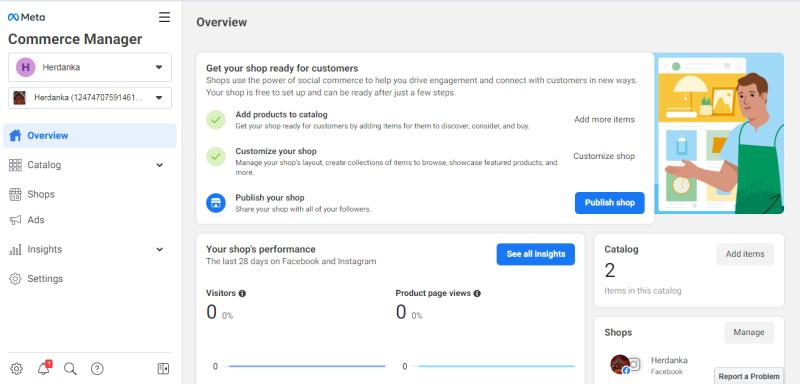Click 'Get your shop ready for customers' heading
Image resolution: width=800 pixels, height=384 pixels.
pos(282,68)
